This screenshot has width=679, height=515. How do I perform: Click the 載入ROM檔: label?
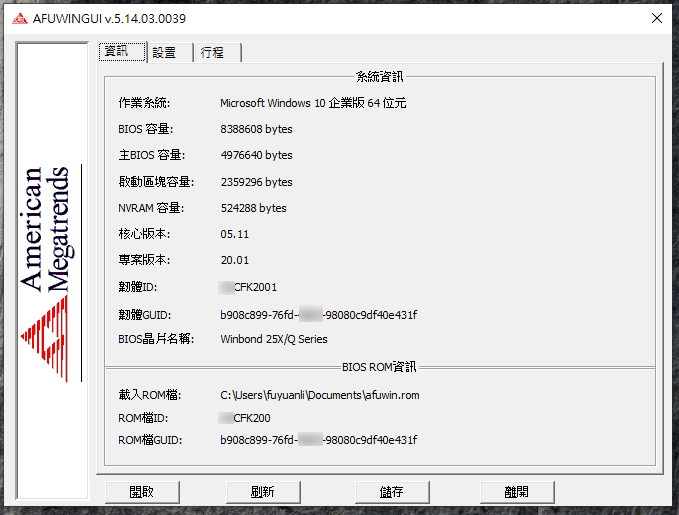point(150,395)
